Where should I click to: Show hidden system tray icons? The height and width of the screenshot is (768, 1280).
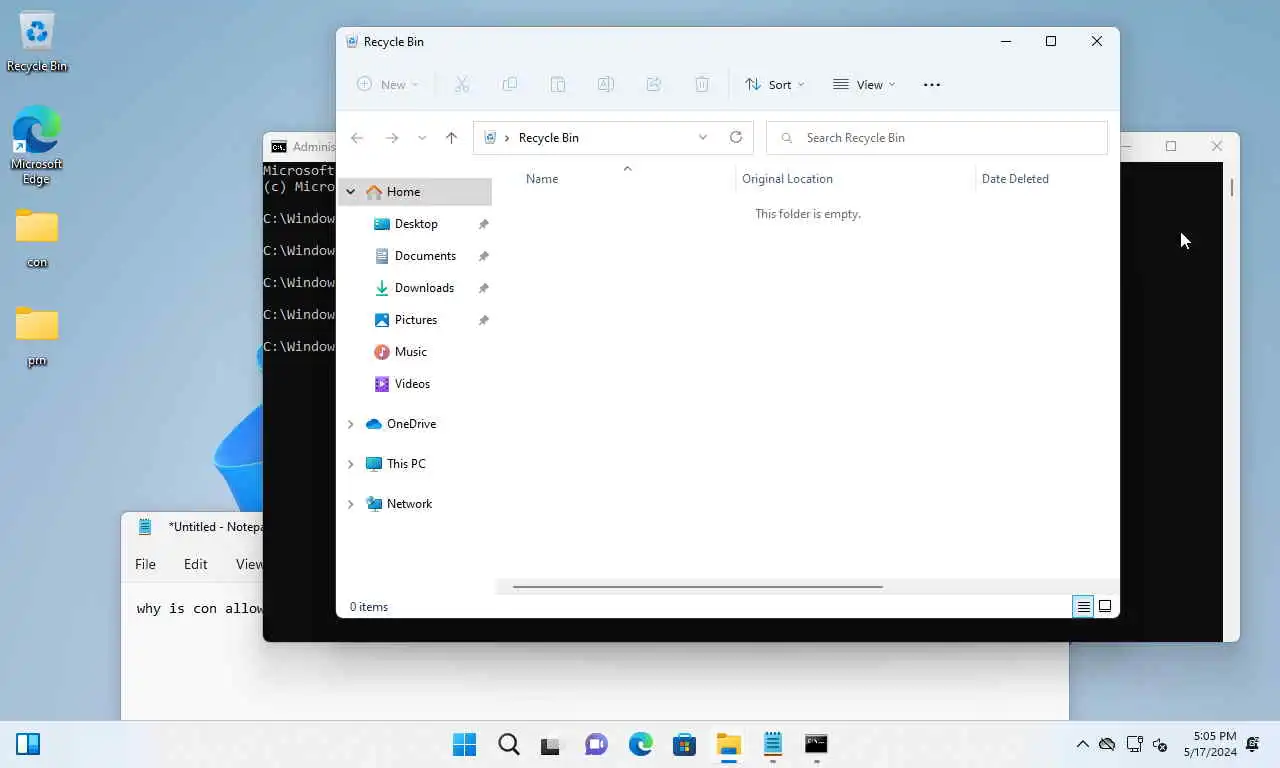coord(1082,744)
